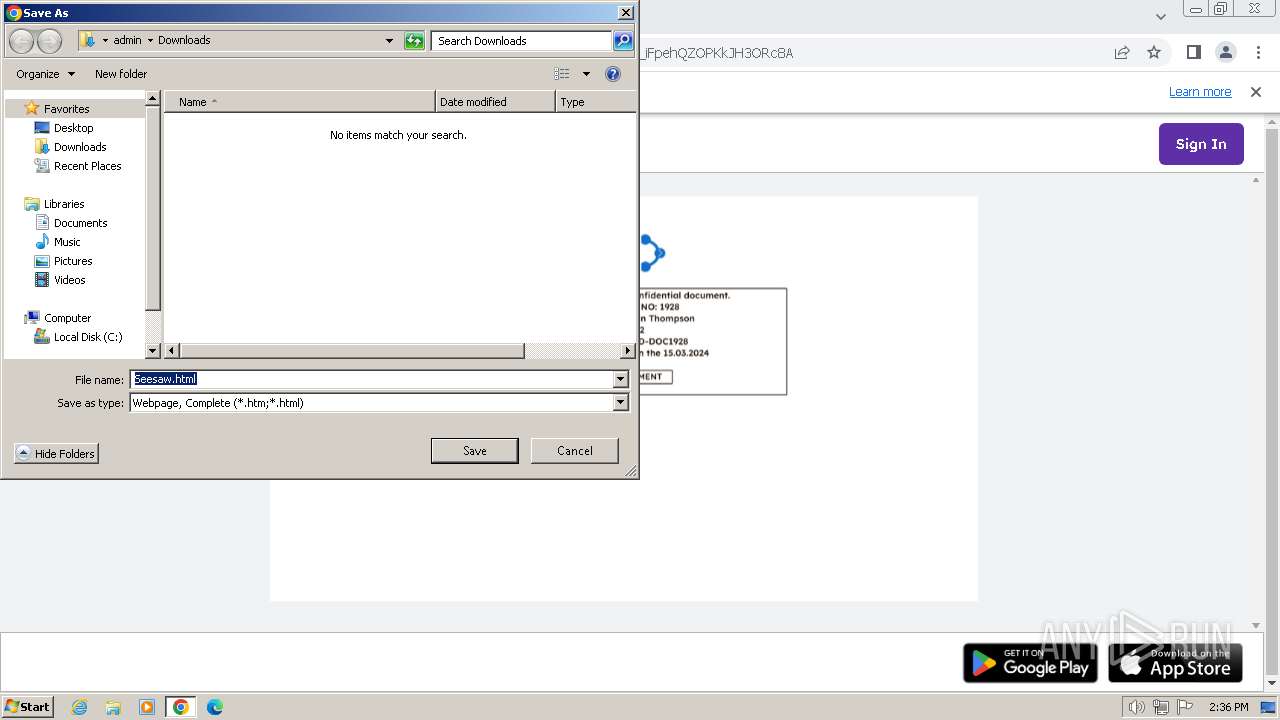Bookmark this page with the star icon
Image resolution: width=1280 pixels, height=720 pixels.
coord(1154,52)
